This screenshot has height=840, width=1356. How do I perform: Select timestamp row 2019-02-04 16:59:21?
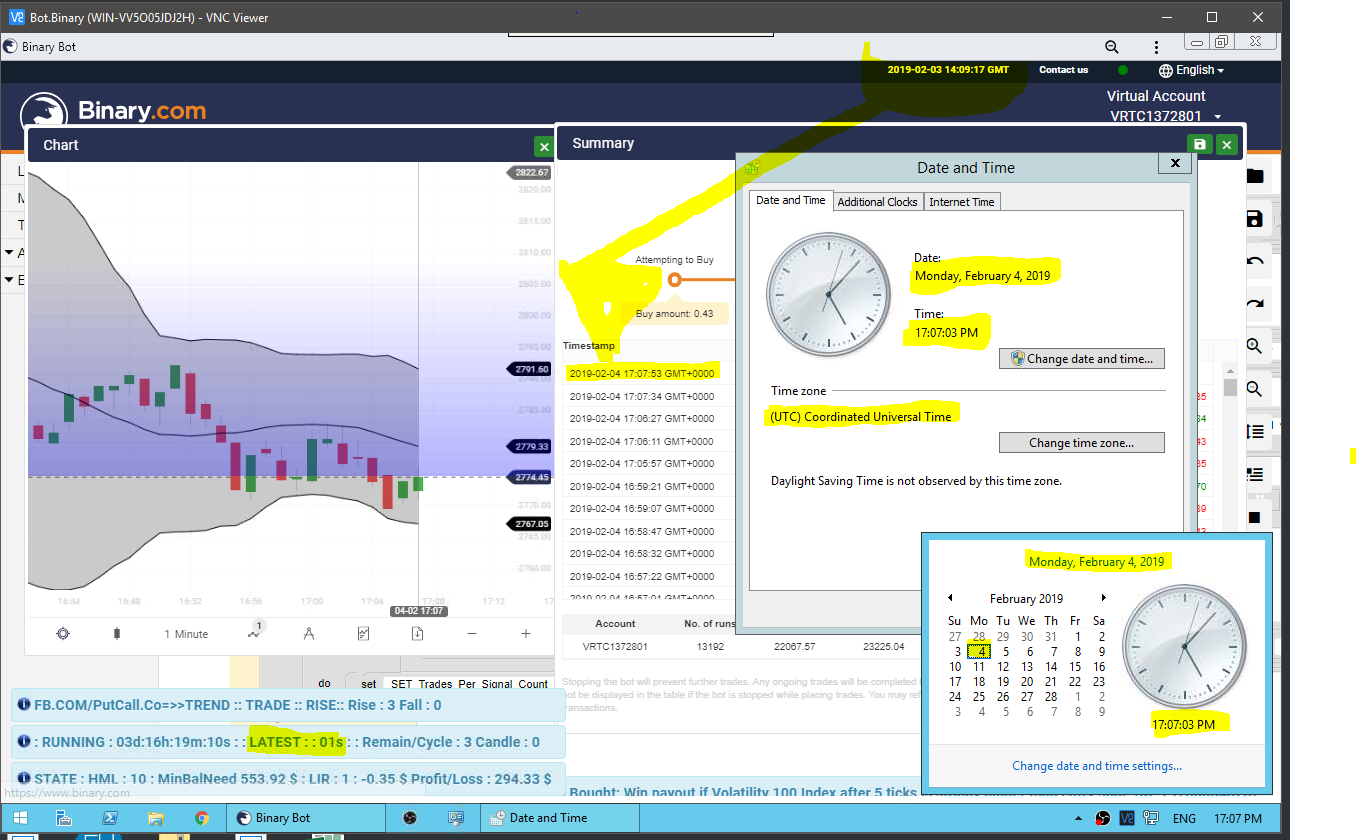(641, 486)
